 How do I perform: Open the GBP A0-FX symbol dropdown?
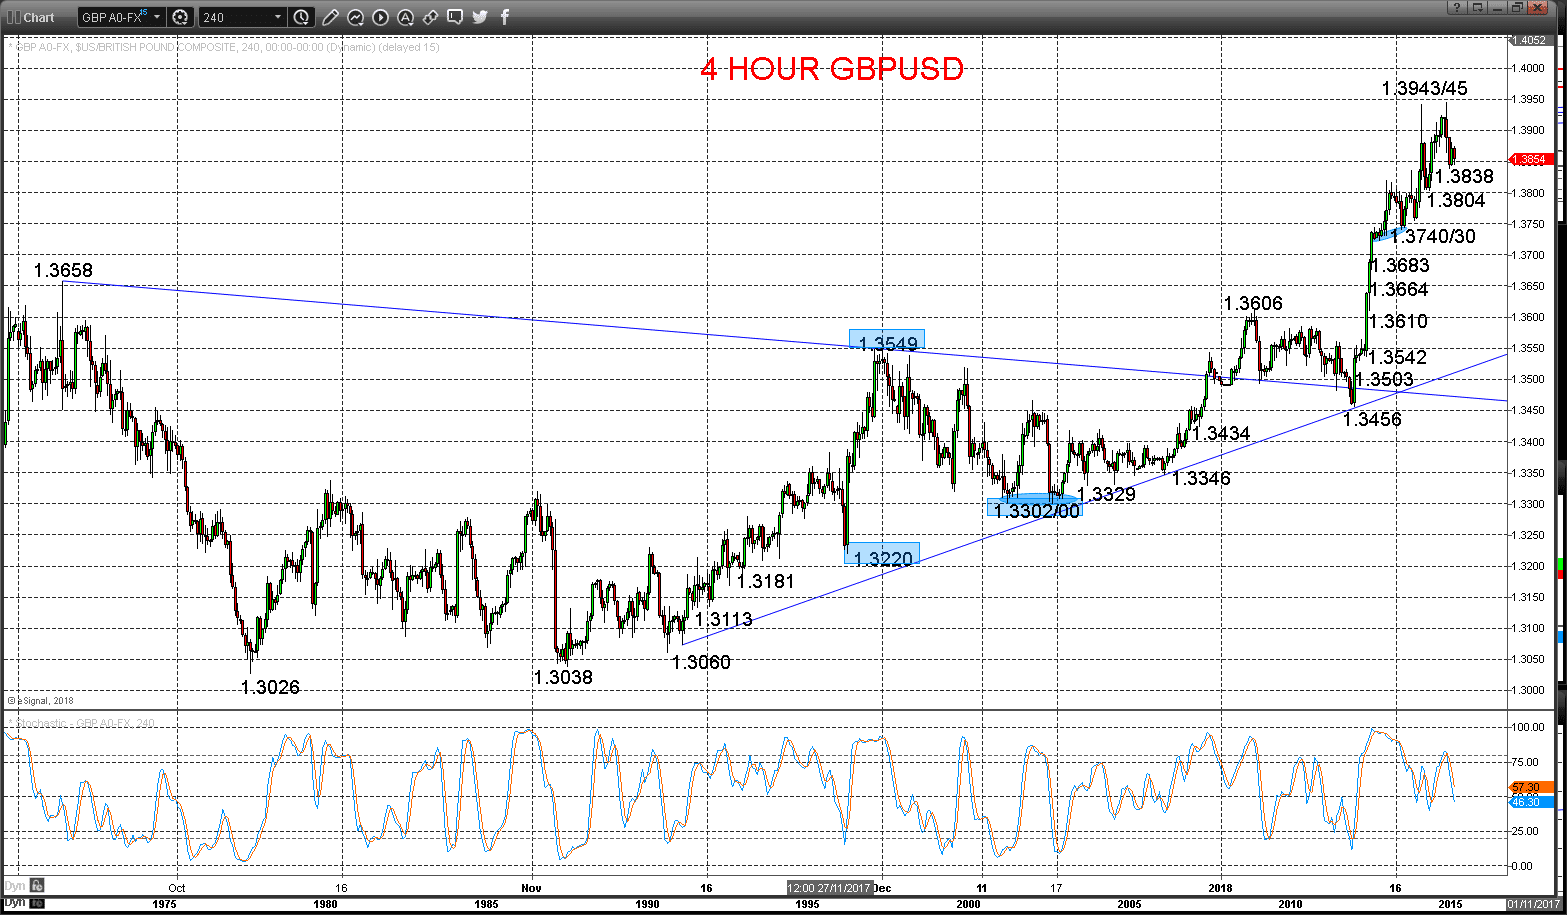(157, 17)
